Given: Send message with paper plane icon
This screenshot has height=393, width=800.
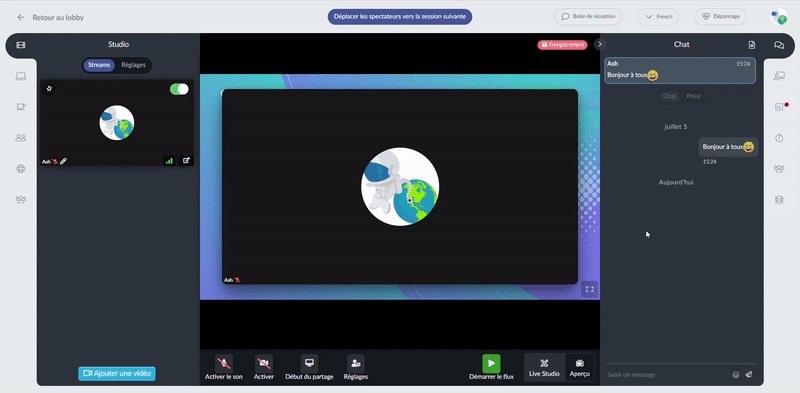Looking at the screenshot, I should coord(748,375).
